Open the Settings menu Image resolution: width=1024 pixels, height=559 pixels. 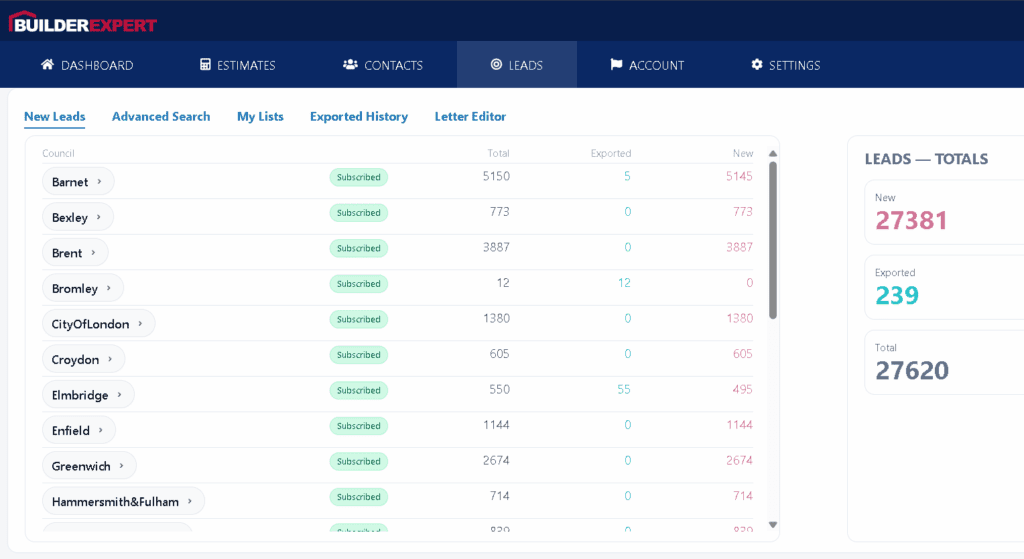pyautogui.click(x=786, y=65)
